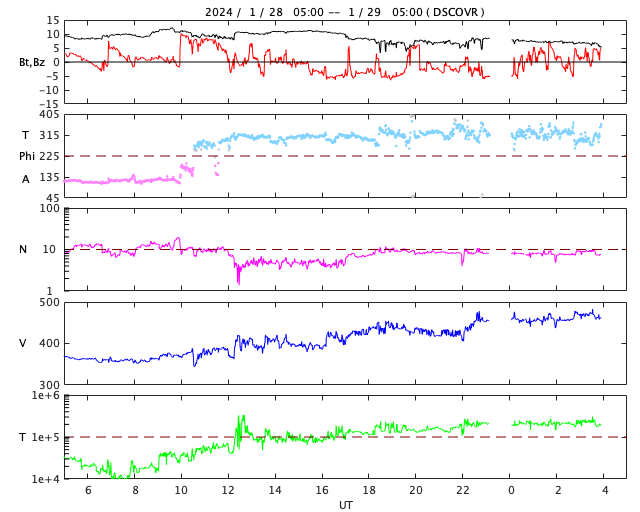Select the '1e+4' temperature tick label
Viewport: 640px width, 512px height.
[x=46, y=479]
